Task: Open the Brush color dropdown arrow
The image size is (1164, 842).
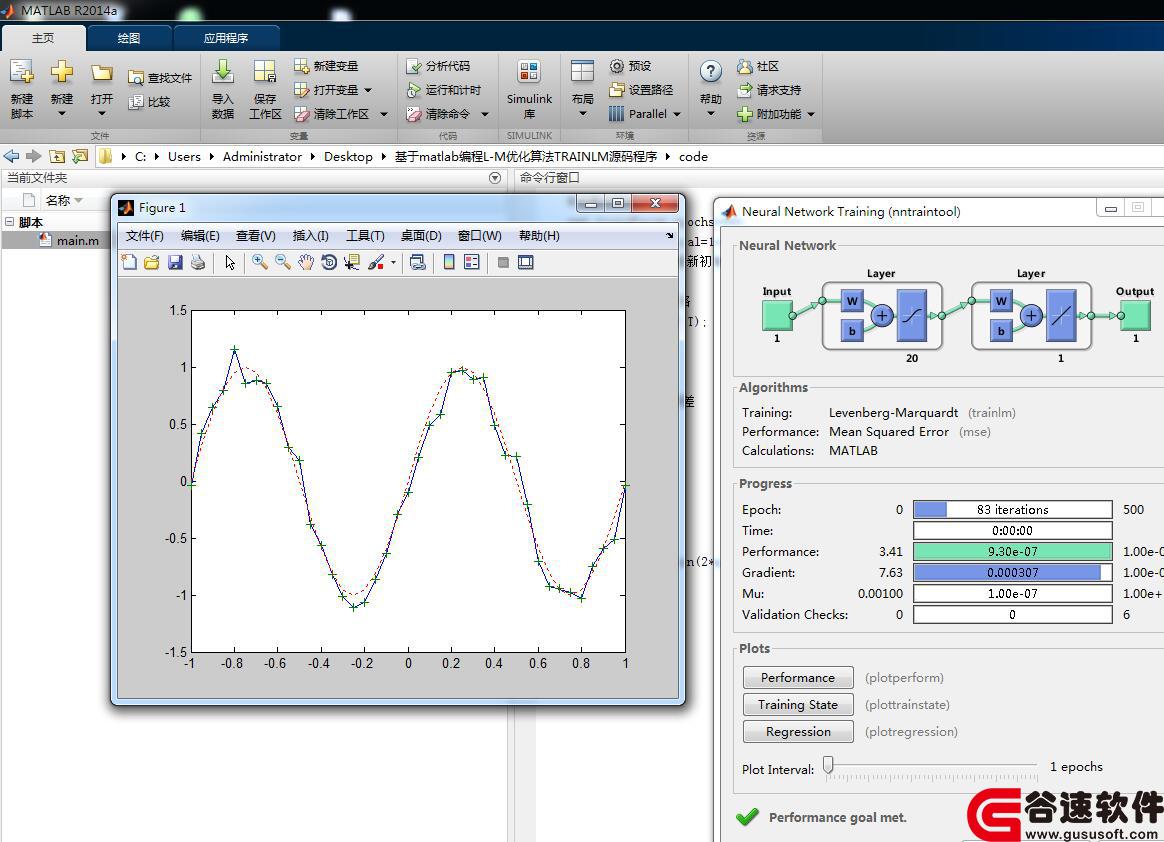Action: (393, 262)
